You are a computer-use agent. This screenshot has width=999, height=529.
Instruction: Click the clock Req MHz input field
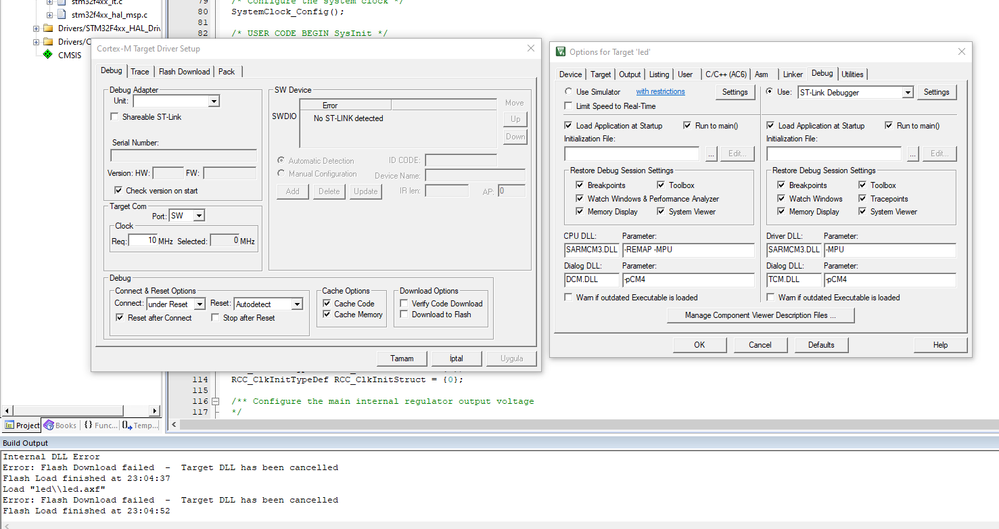pyautogui.click(x=143, y=240)
